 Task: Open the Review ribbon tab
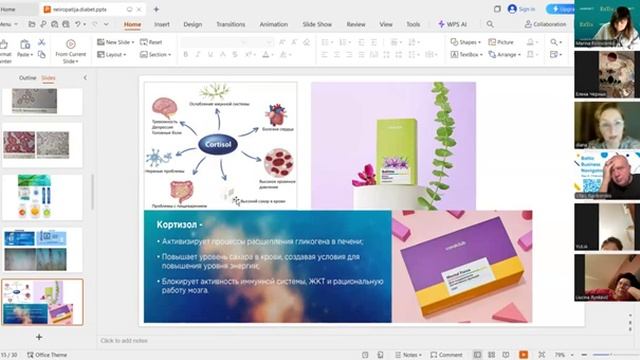point(356,24)
